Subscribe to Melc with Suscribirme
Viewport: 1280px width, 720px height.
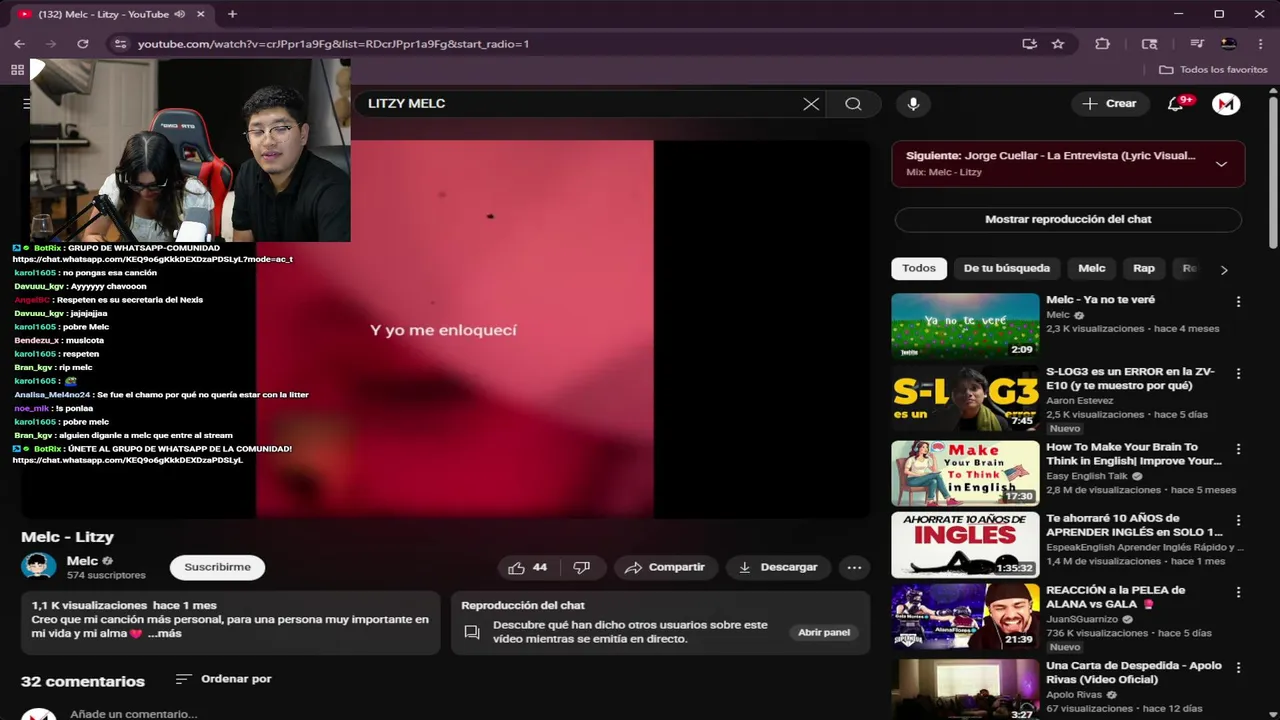point(217,567)
